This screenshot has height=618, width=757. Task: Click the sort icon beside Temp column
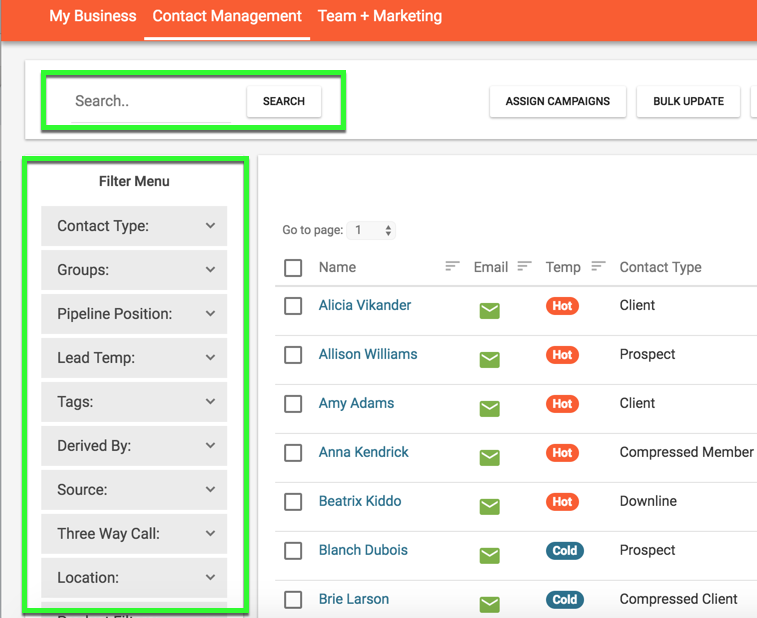[598, 267]
